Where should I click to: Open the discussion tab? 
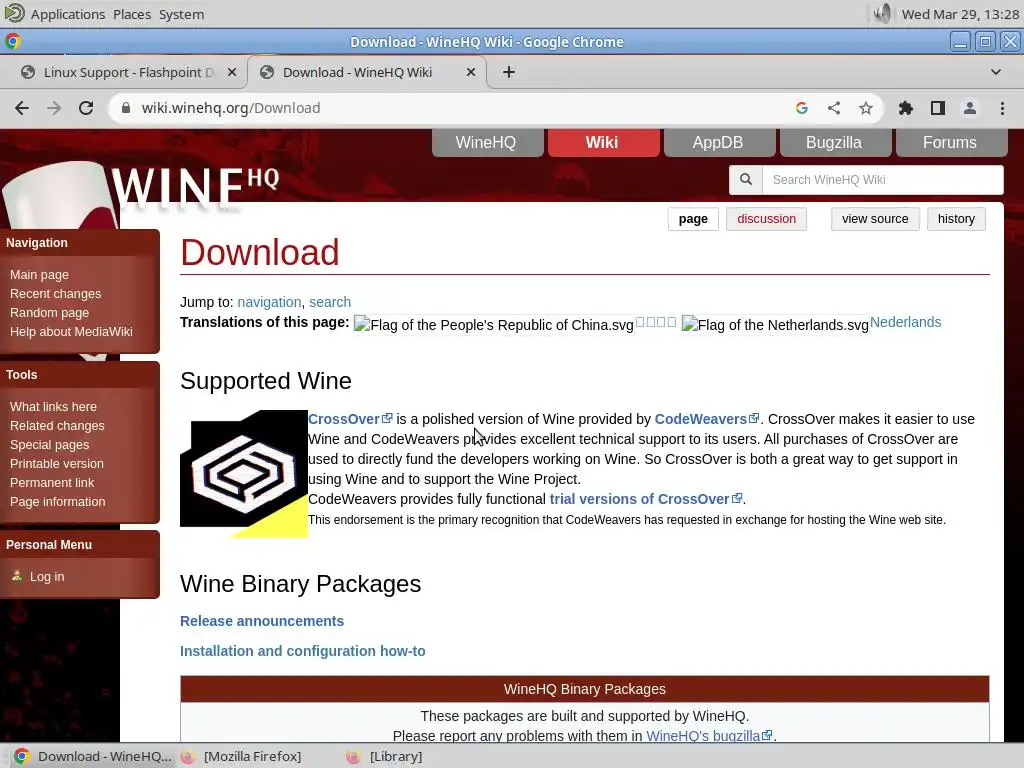(x=767, y=219)
